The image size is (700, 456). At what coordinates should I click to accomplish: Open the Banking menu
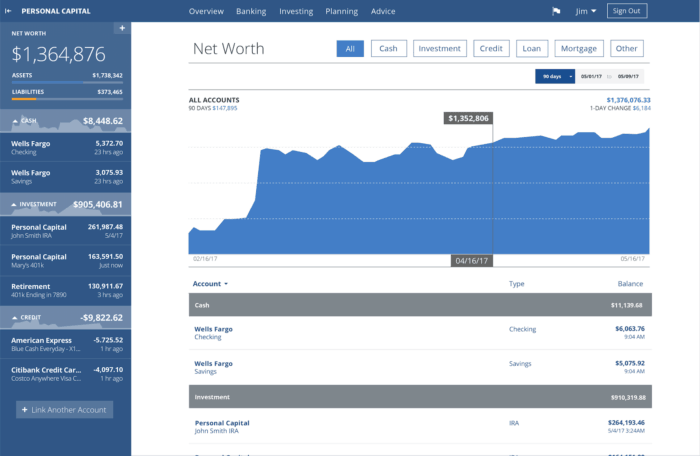click(x=251, y=11)
